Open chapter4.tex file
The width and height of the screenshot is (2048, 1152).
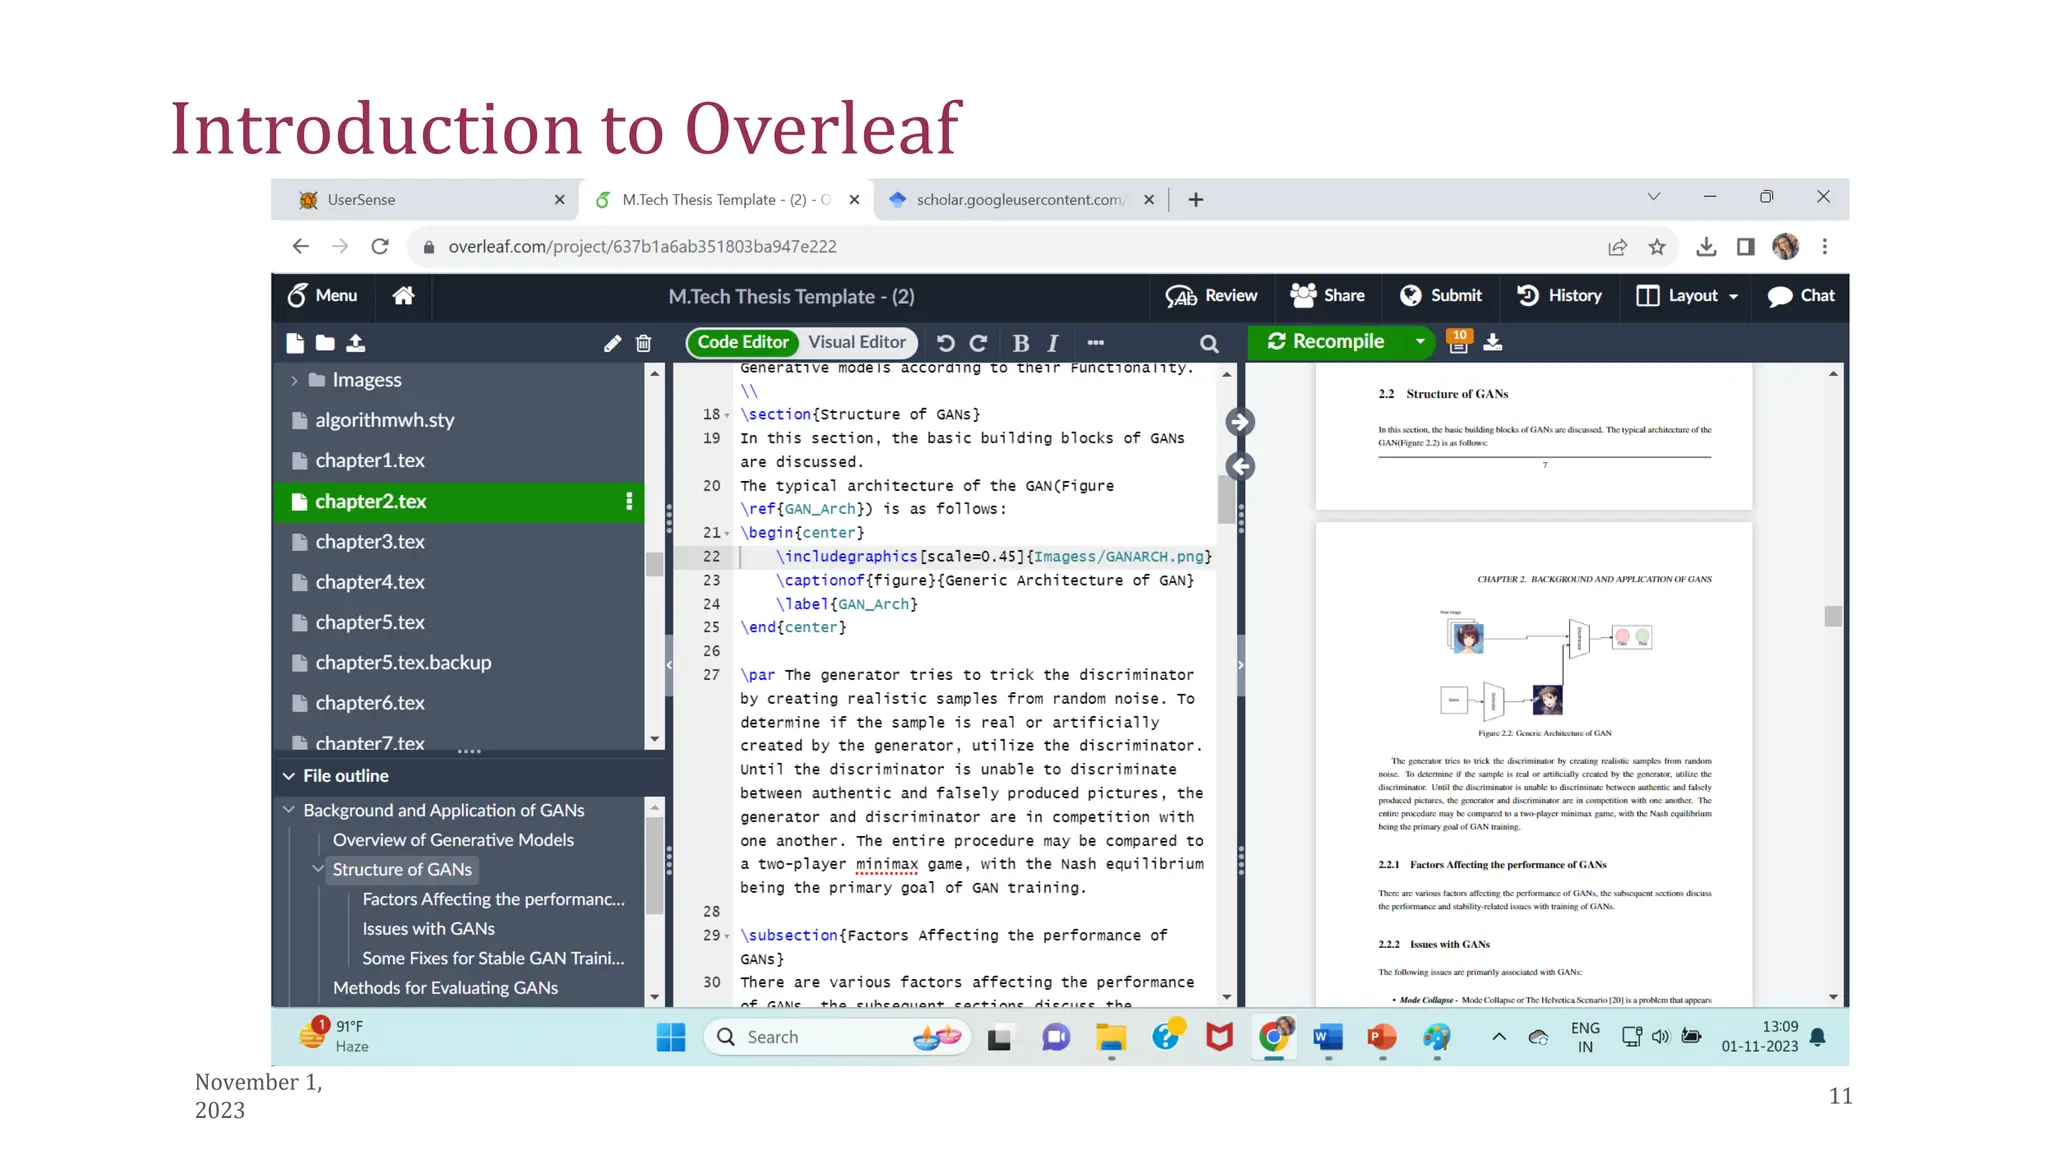(x=370, y=582)
